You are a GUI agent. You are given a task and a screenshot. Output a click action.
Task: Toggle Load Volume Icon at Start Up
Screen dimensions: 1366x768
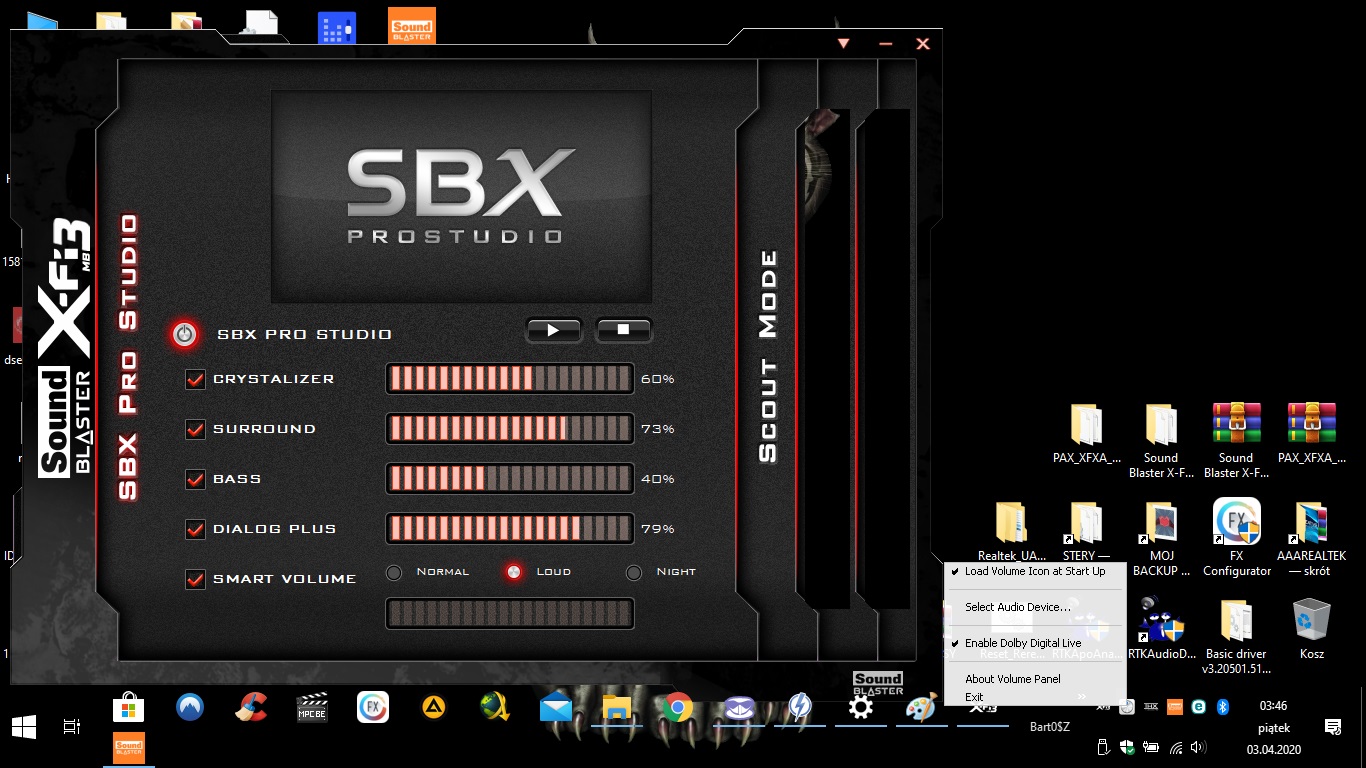coord(1035,572)
